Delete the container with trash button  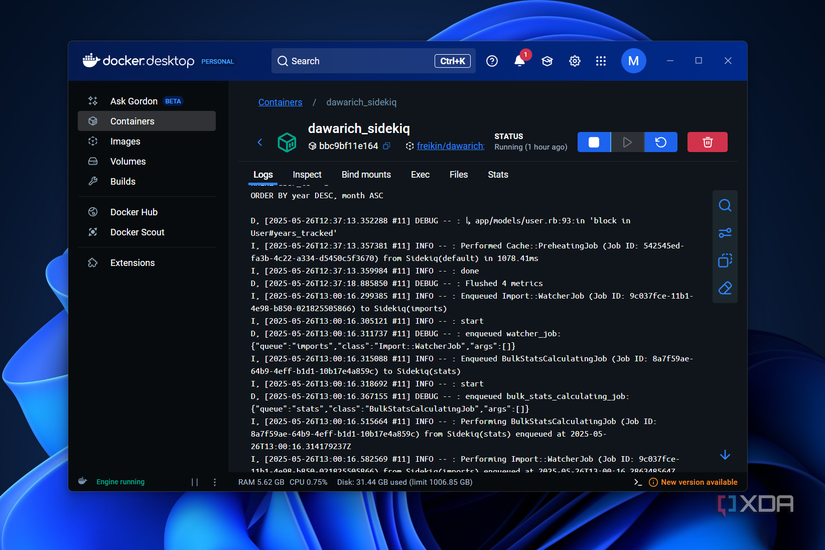point(707,142)
